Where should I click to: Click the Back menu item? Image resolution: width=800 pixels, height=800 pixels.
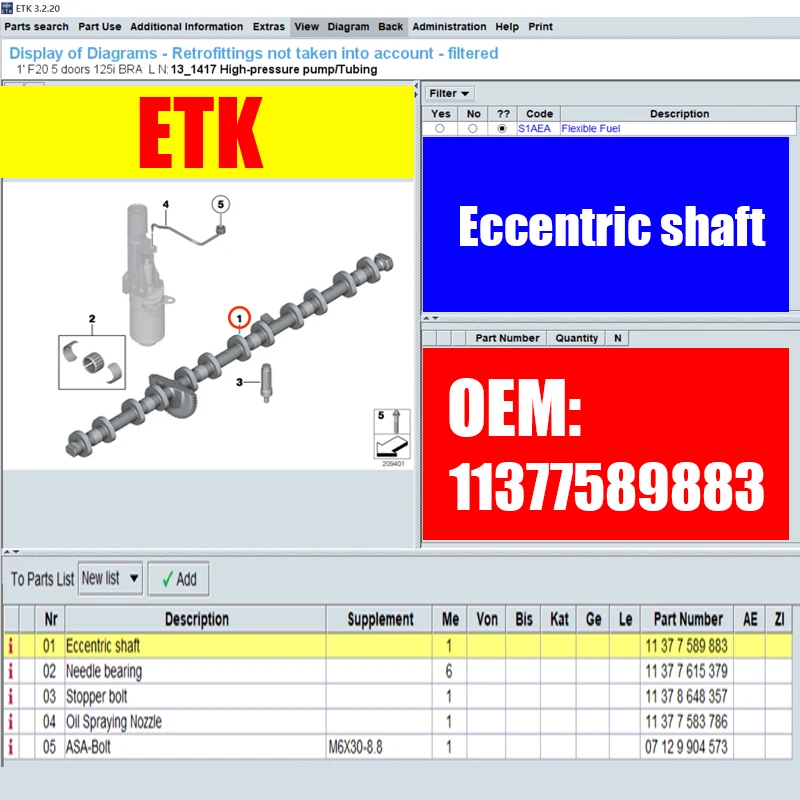390,27
